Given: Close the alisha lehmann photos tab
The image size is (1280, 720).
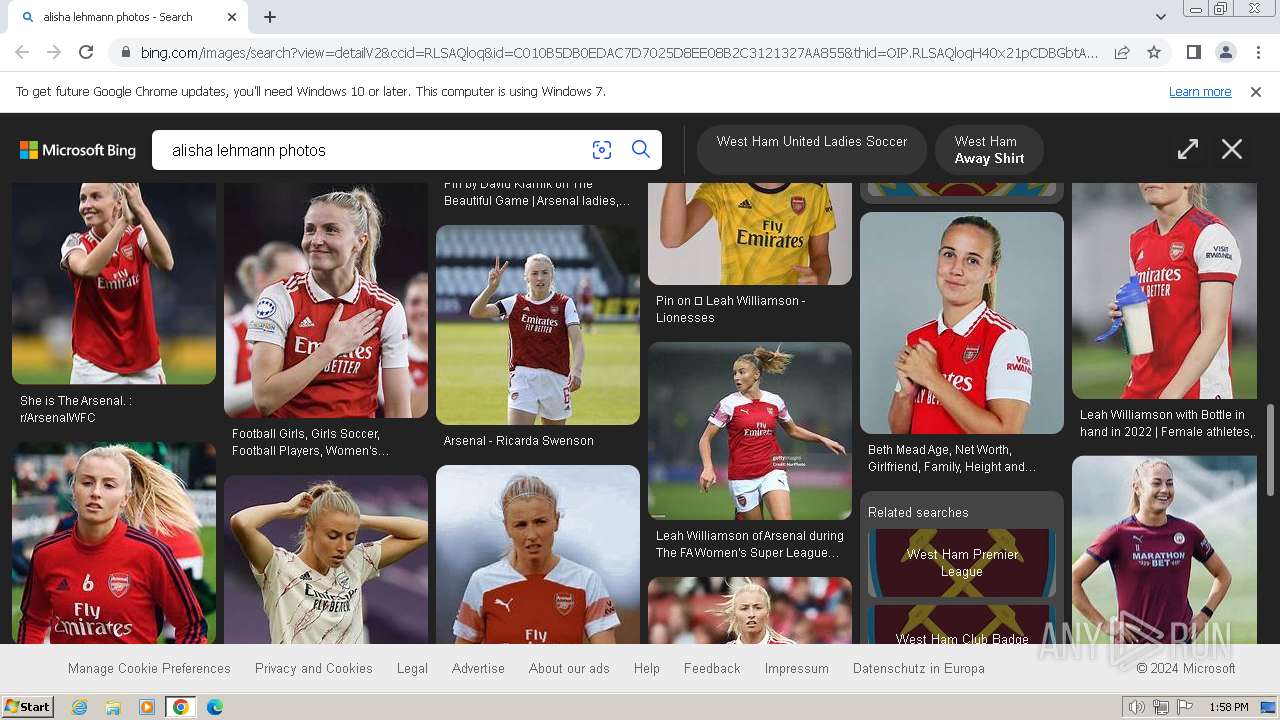Looking at the screenshot, I should click(x=232, y=17).
